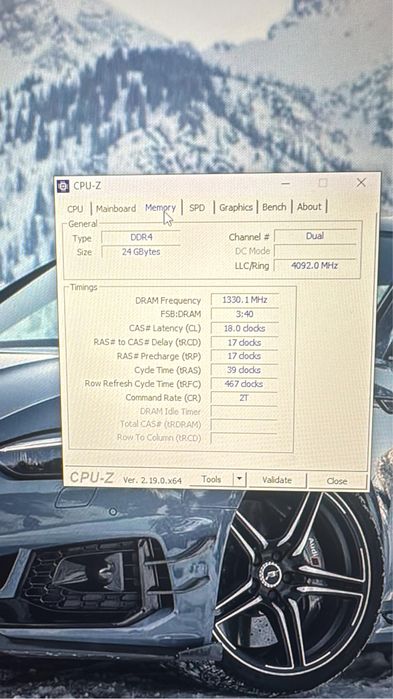This screenshot has width=393, height=699.
Task: Click the tRP 17 clocks value
Action: [245, 356]
